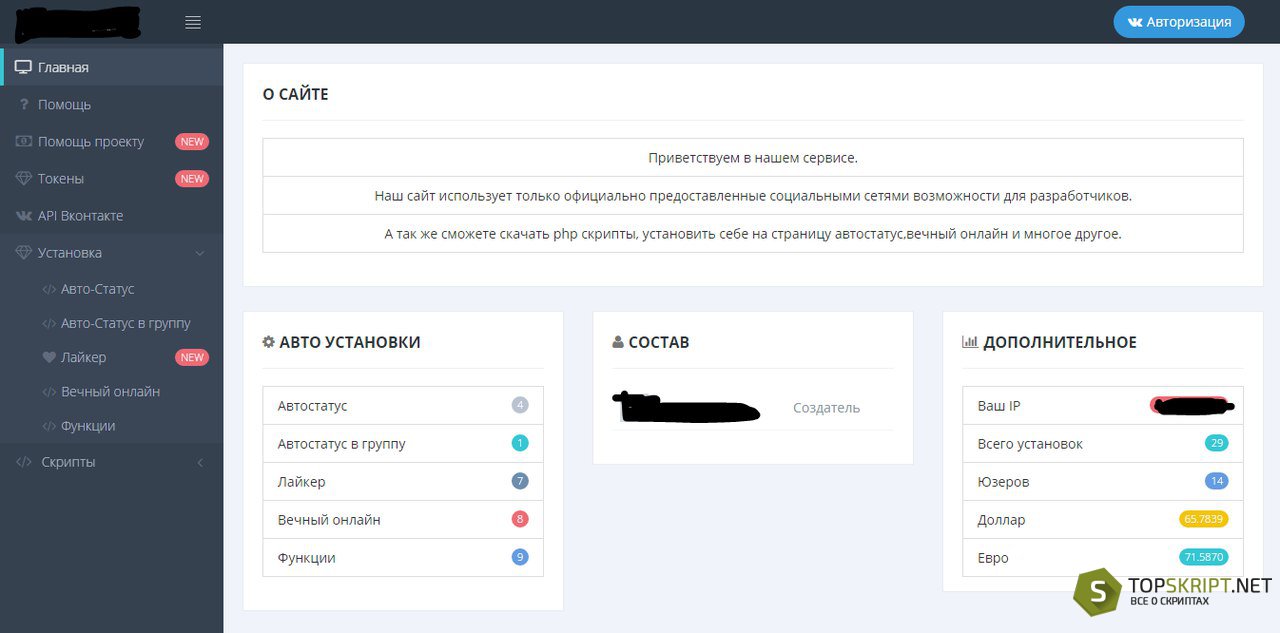Expand the Скрипты submenu arrow

[200, 462]
